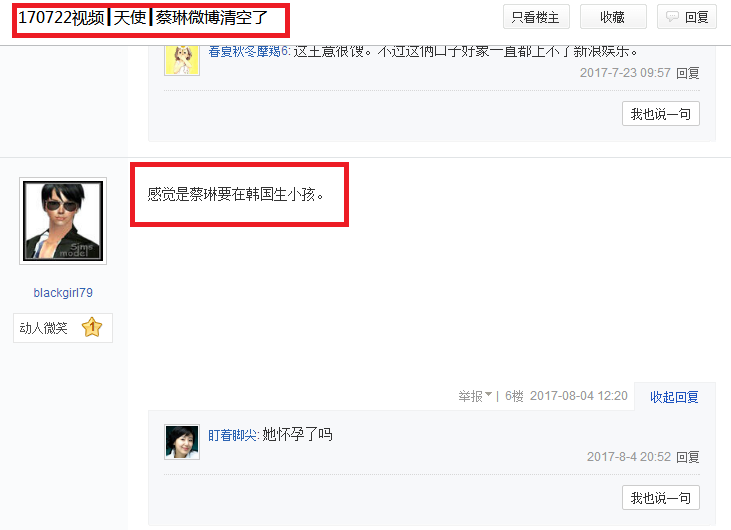Open 春夏秋冬摩羯6 username link
Screen dimensions: 731x530
tap(249, 51)
